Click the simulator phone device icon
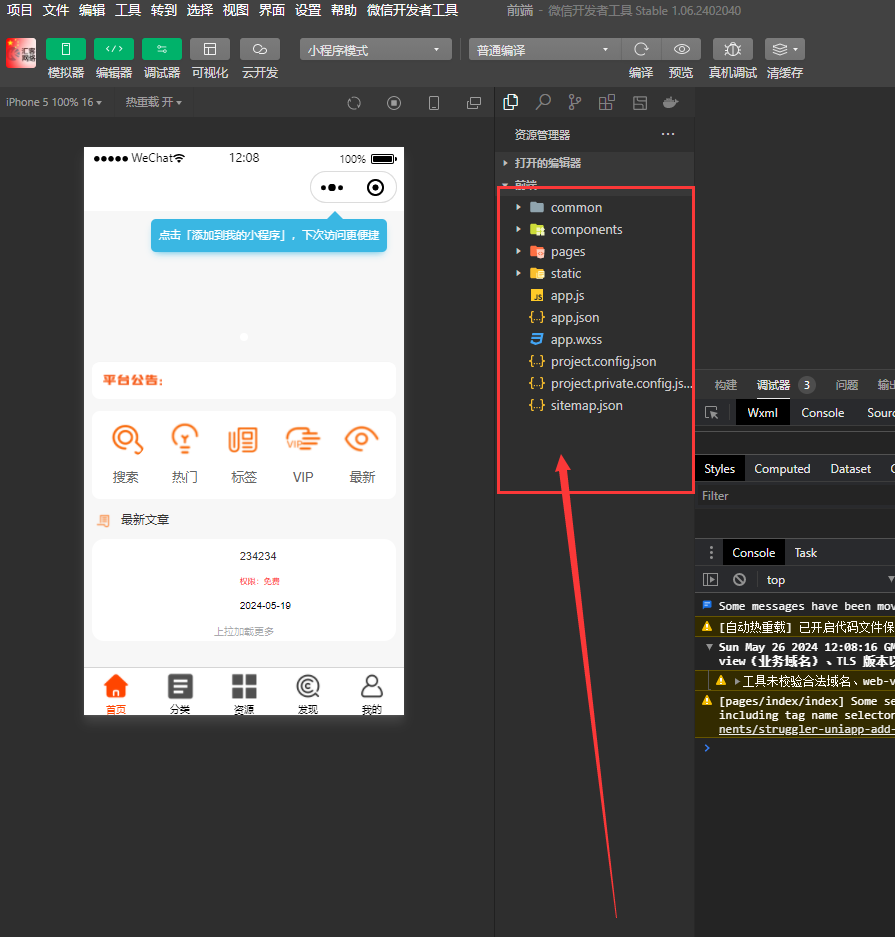This screenshot has width=895, height=937. pyautogui.click(x=434, y=103)
